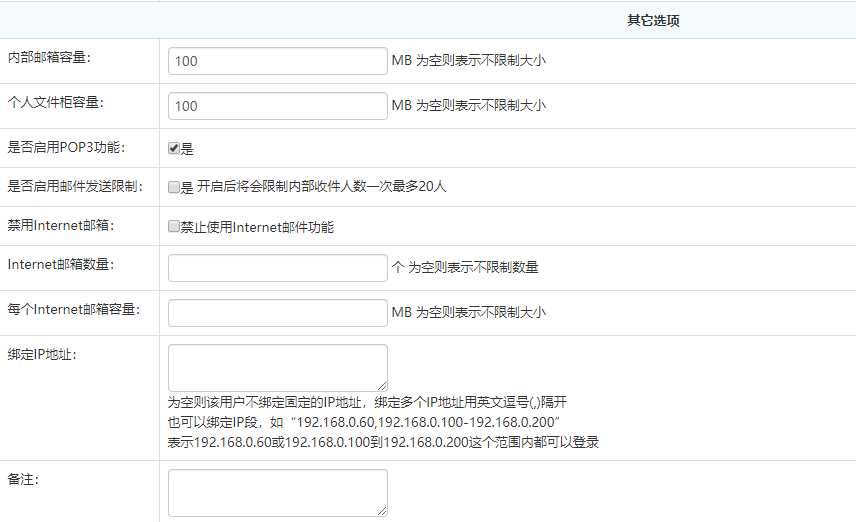Uncheck the 是否启用POP3功能 checkbox
The height and width of the screenshot is (522, 856).
174,148
